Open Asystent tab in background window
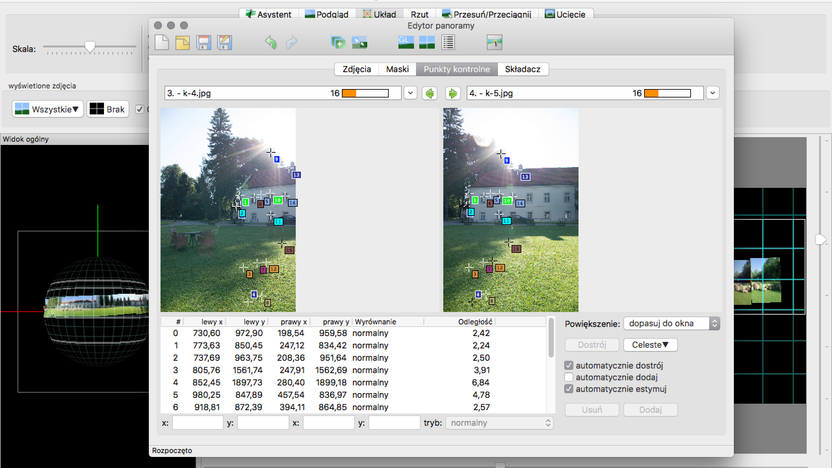Image resolution: width=832 pixels, height=468 pixels. click(x=268, y=14)
